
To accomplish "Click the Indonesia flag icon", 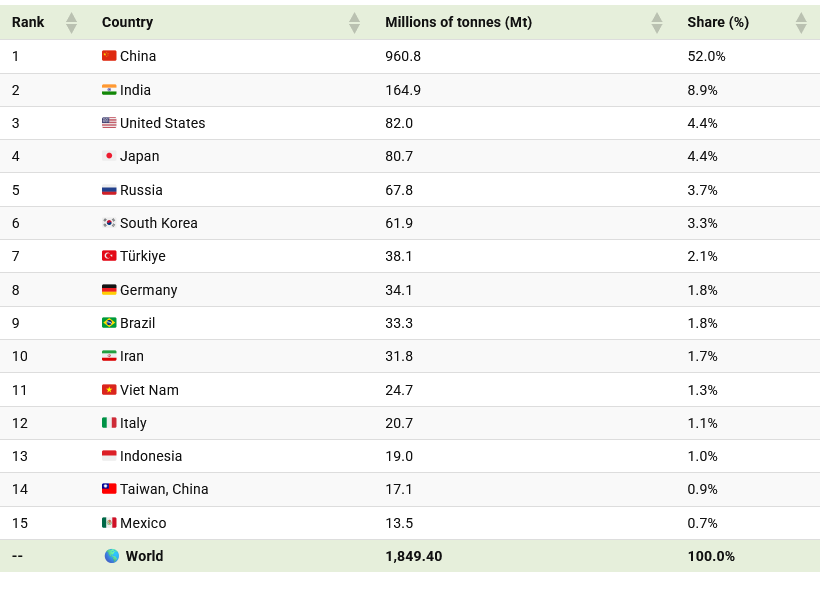I will [x=109, y=455].
